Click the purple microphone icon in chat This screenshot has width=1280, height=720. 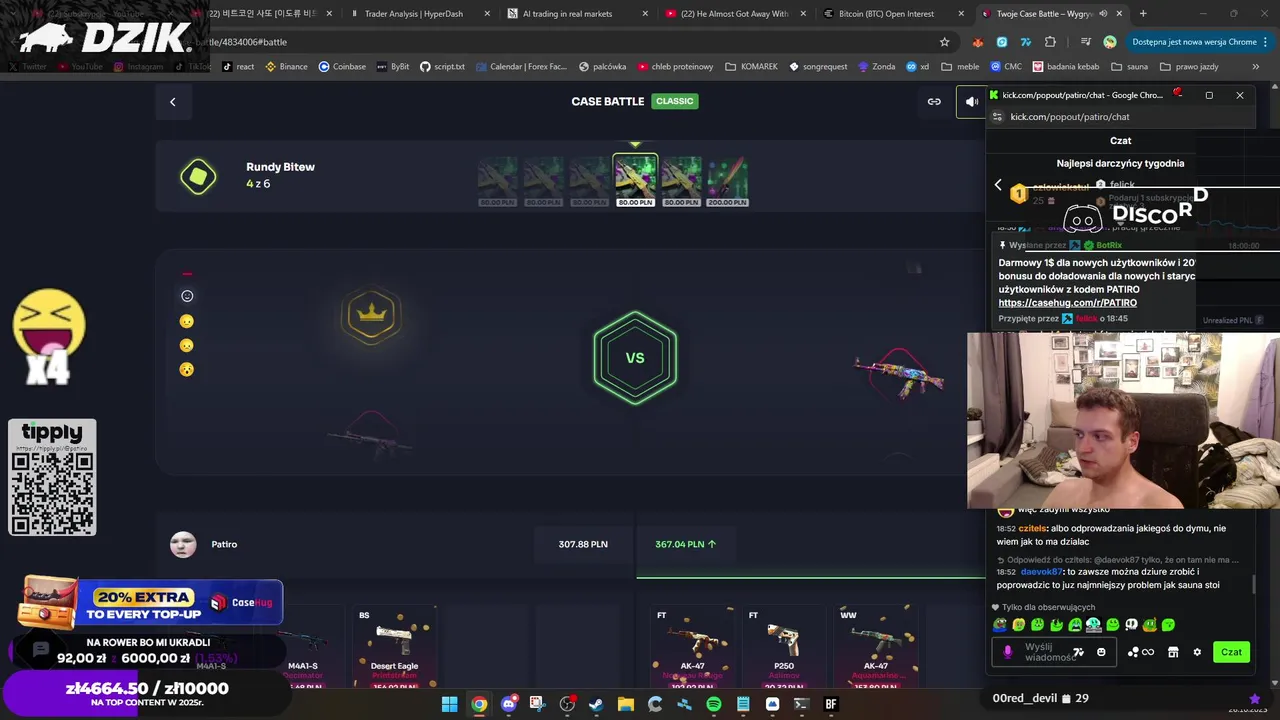pos(1007,652)
